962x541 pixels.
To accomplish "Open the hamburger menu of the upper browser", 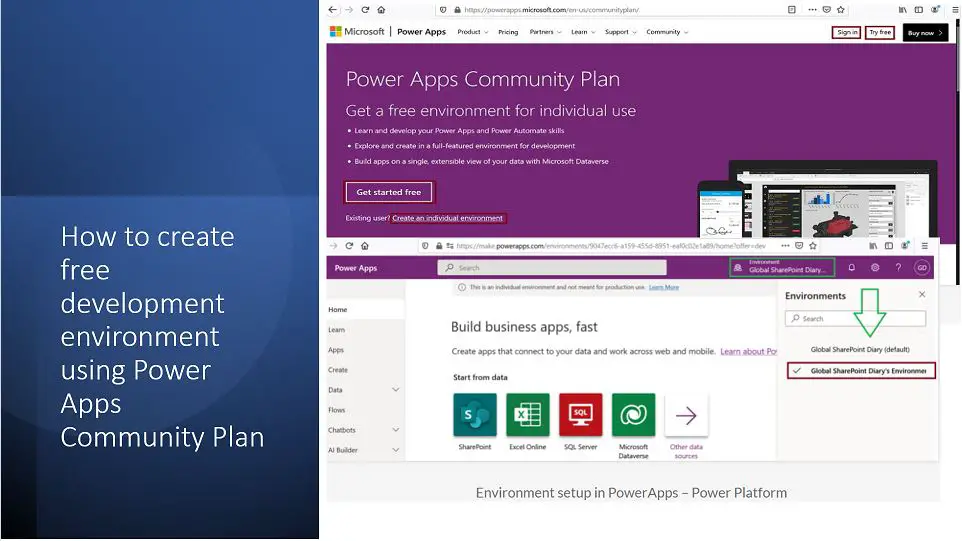I will 955,10.
